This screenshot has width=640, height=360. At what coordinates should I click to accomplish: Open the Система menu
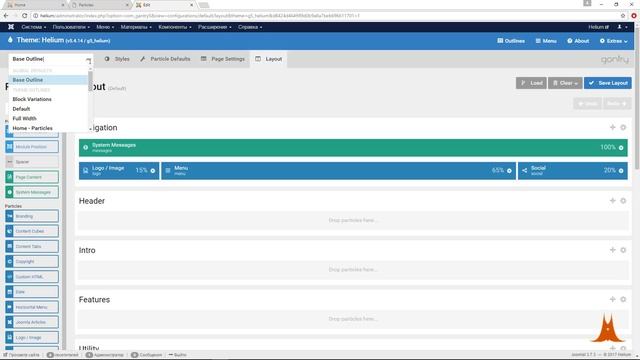point(33,27)
